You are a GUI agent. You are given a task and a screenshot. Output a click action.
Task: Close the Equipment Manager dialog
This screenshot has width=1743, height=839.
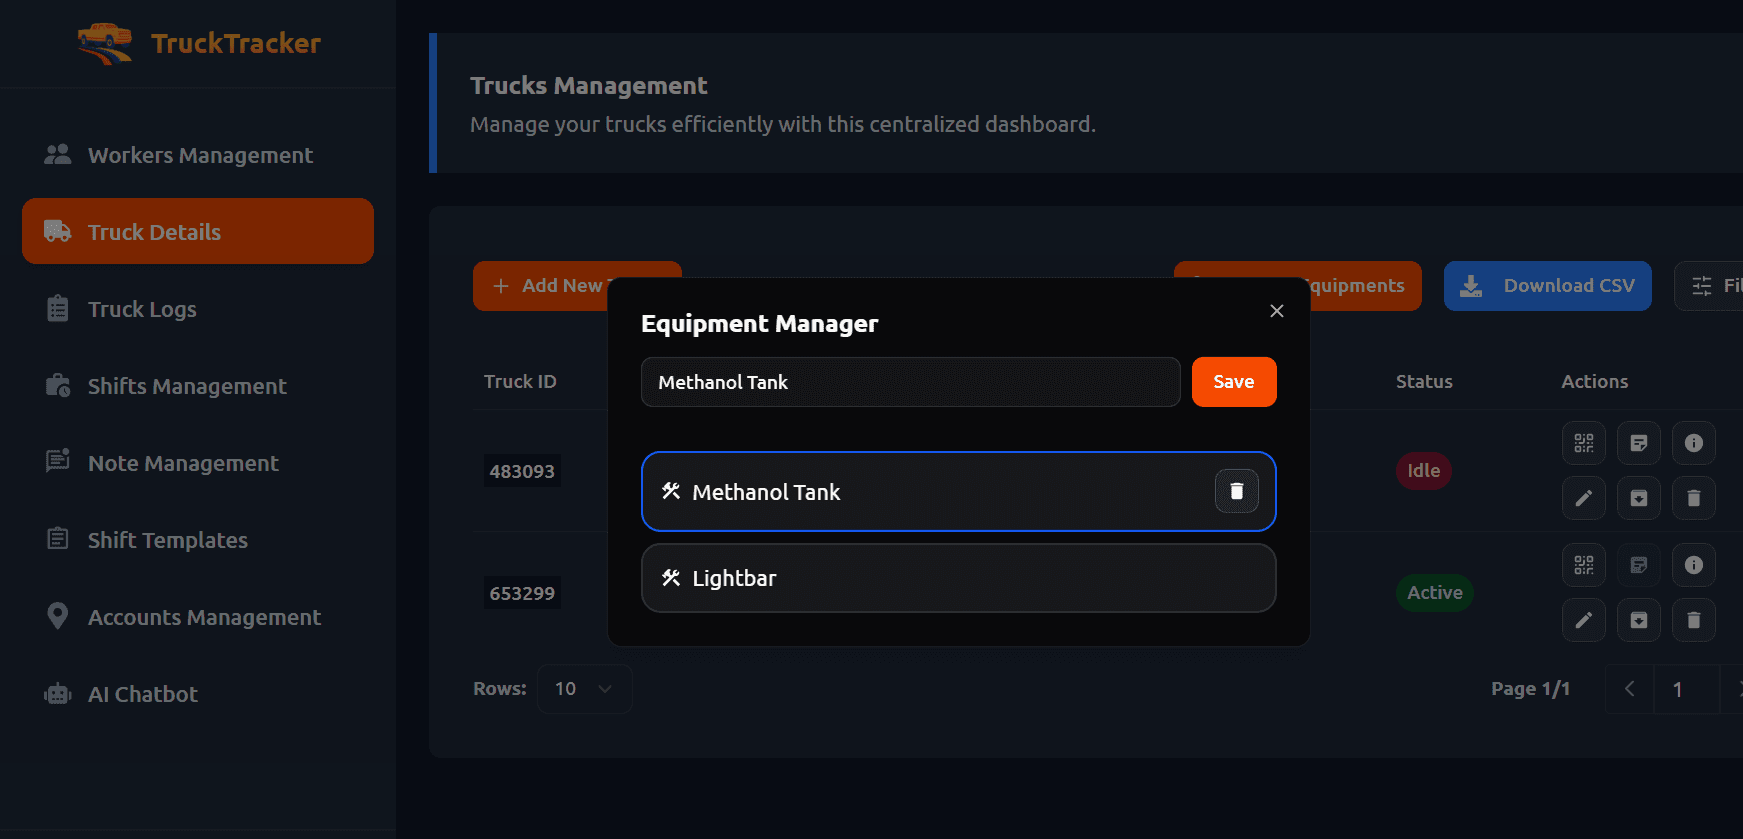pos(1276,311)
